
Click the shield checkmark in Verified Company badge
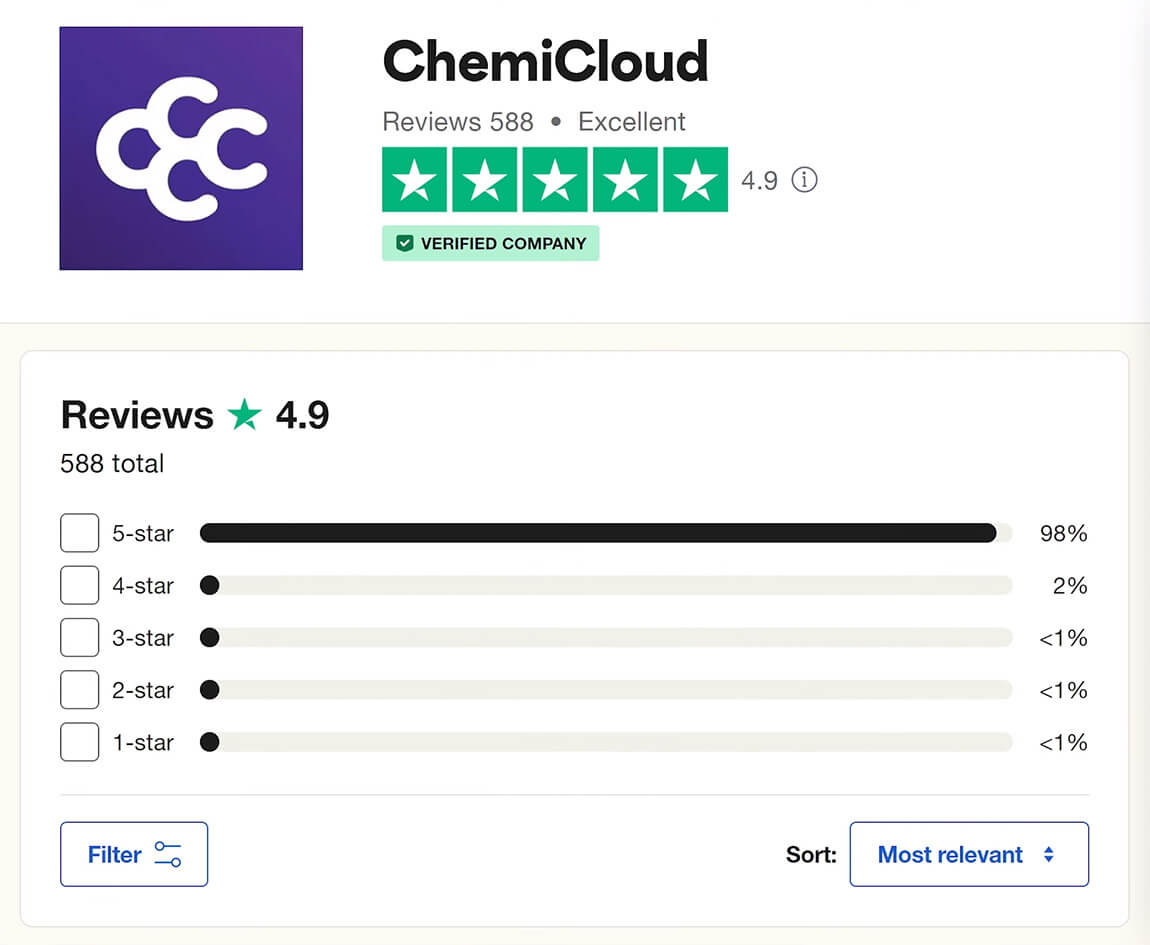404,243
